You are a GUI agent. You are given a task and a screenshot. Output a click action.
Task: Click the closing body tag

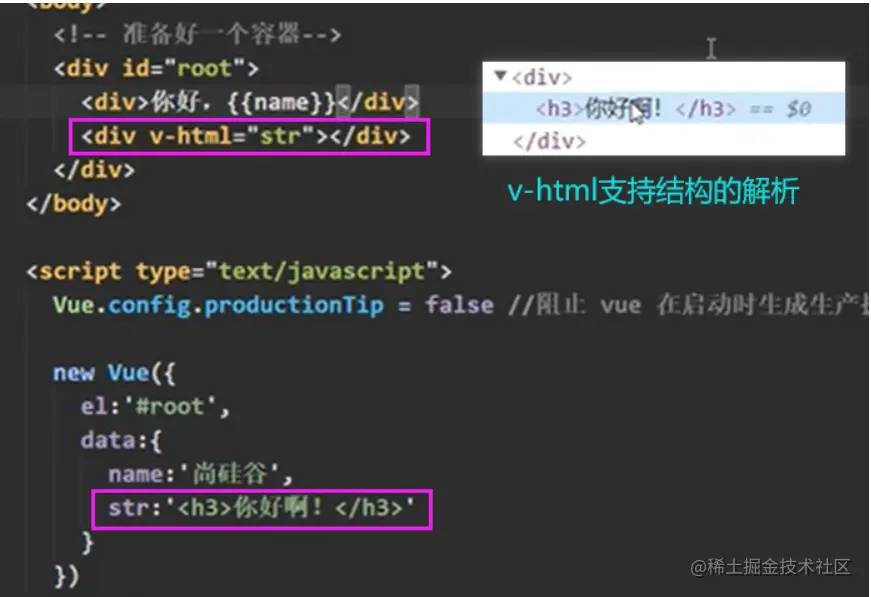tap(73, 204)
